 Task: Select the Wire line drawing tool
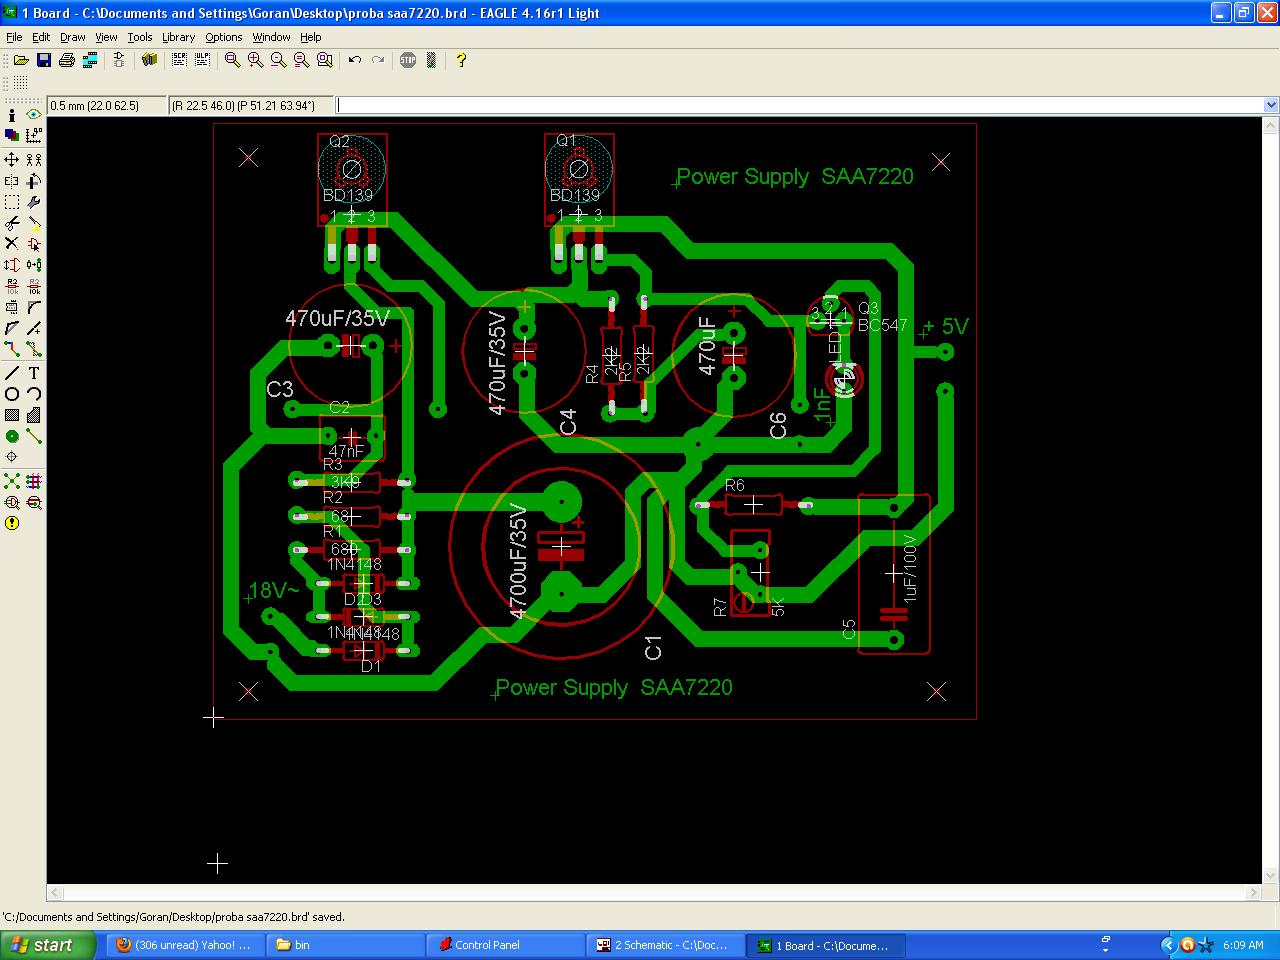12,373
